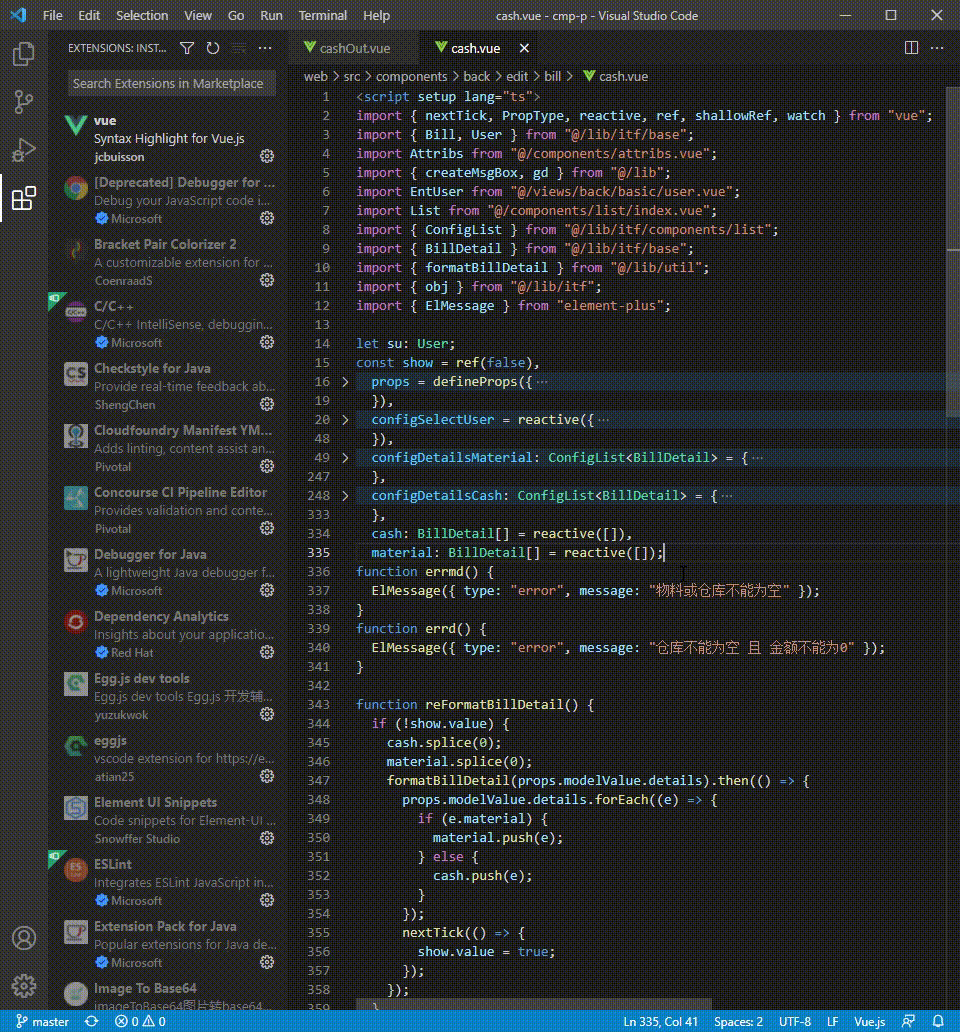This screenshot has width=960, height=1032.
Task: Click folded ellipsis on configDetailsMaterial line
Action: [757, 457]
